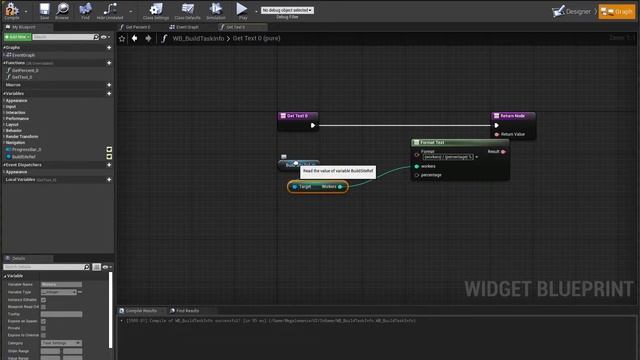Switch to Graph mode
The height and width of the screenshot is (360, 640).
[x=617, y=11]
